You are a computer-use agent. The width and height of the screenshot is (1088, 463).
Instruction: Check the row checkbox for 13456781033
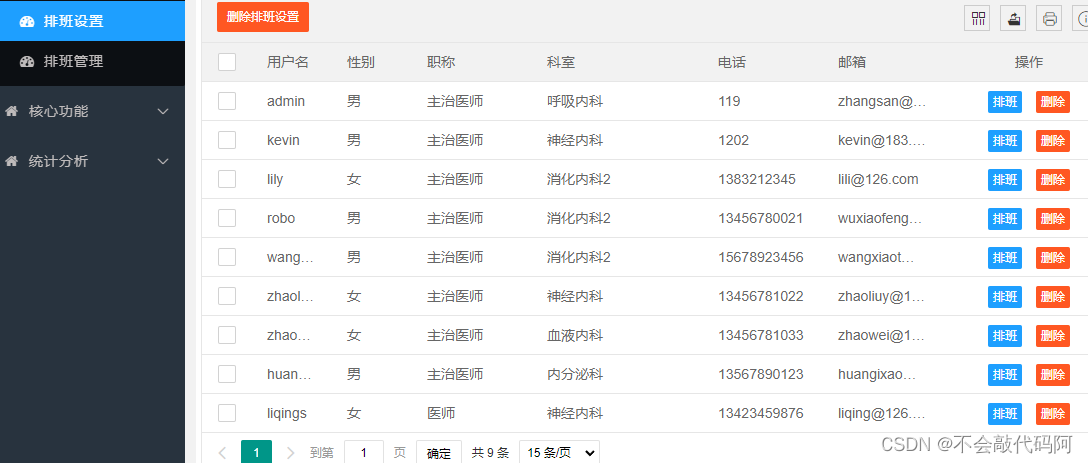tap(227, 335)
